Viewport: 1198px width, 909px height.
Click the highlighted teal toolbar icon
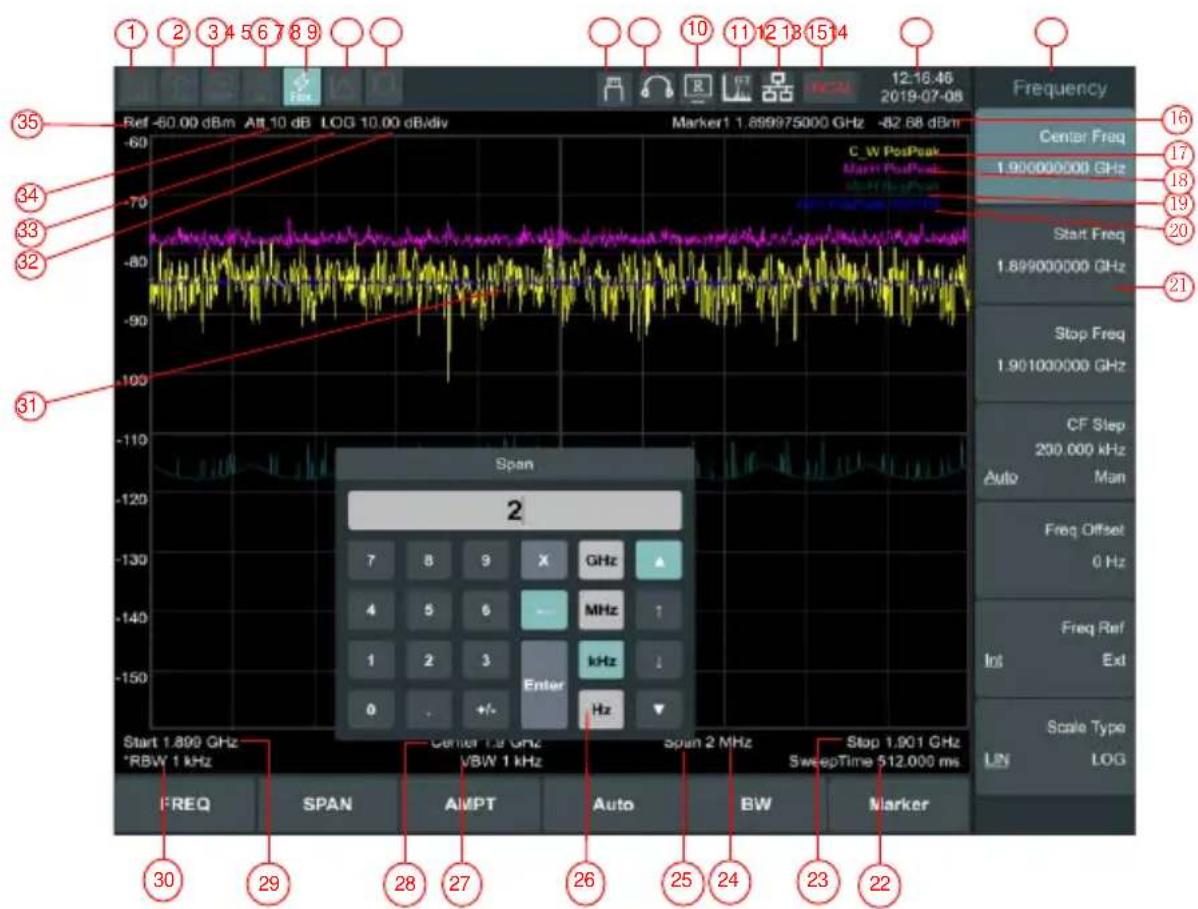point(303,87)
